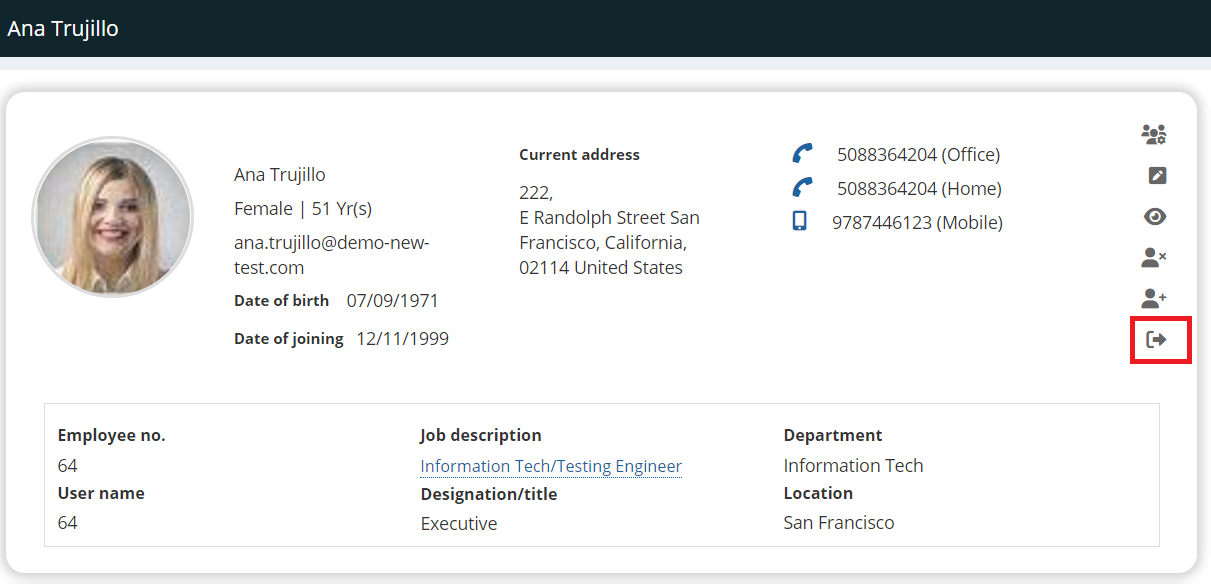
Task: Click the eye view icon
Action: (1155, 217)
